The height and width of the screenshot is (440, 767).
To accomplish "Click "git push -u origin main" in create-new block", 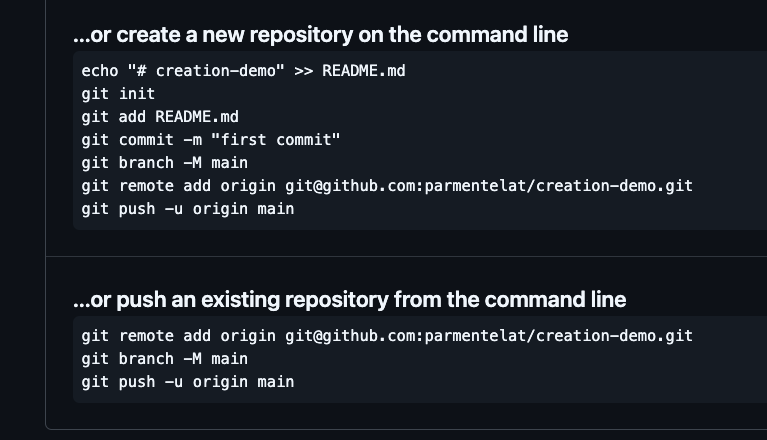I will 188,209.
